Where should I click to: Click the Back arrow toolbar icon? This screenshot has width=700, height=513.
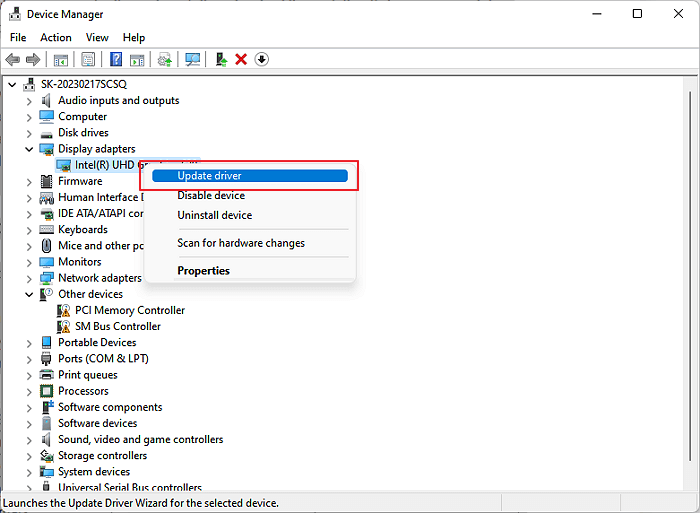12,59
